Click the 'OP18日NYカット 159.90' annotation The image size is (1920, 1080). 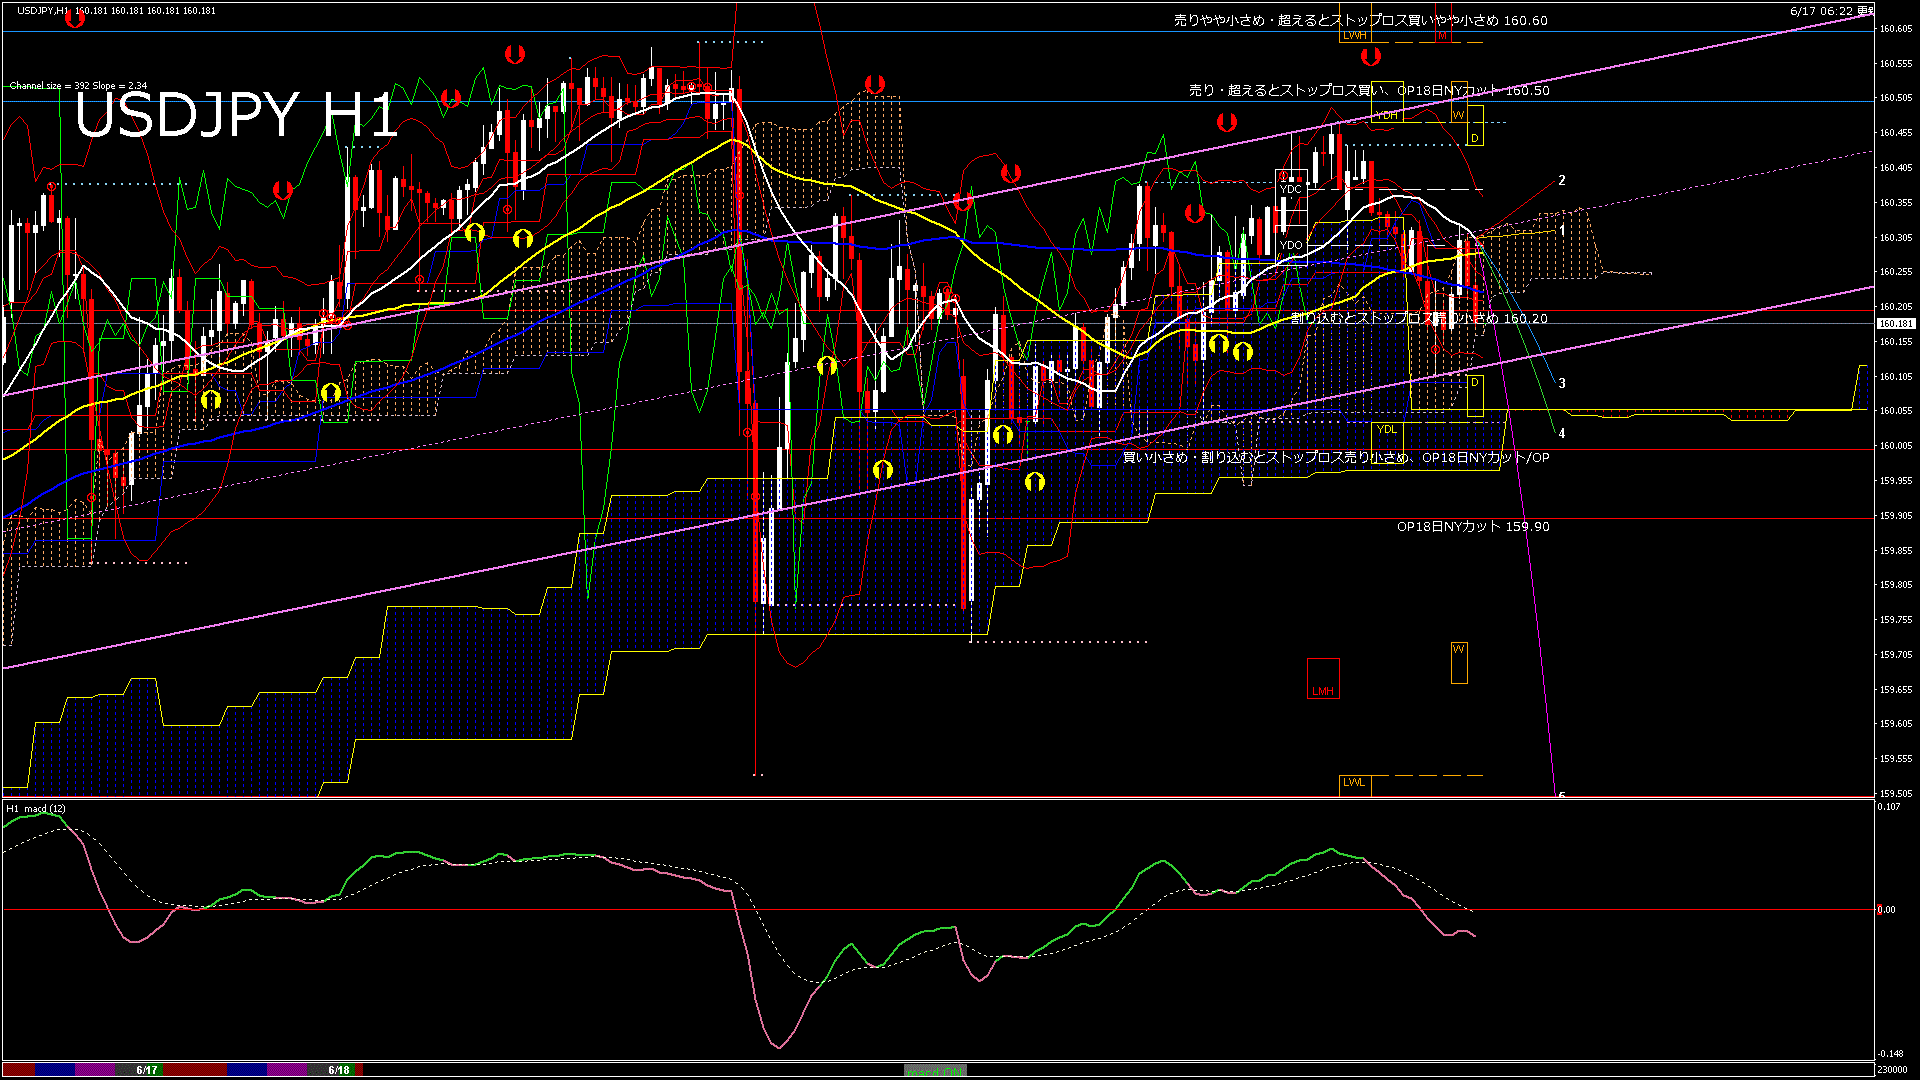point(1473,526)
